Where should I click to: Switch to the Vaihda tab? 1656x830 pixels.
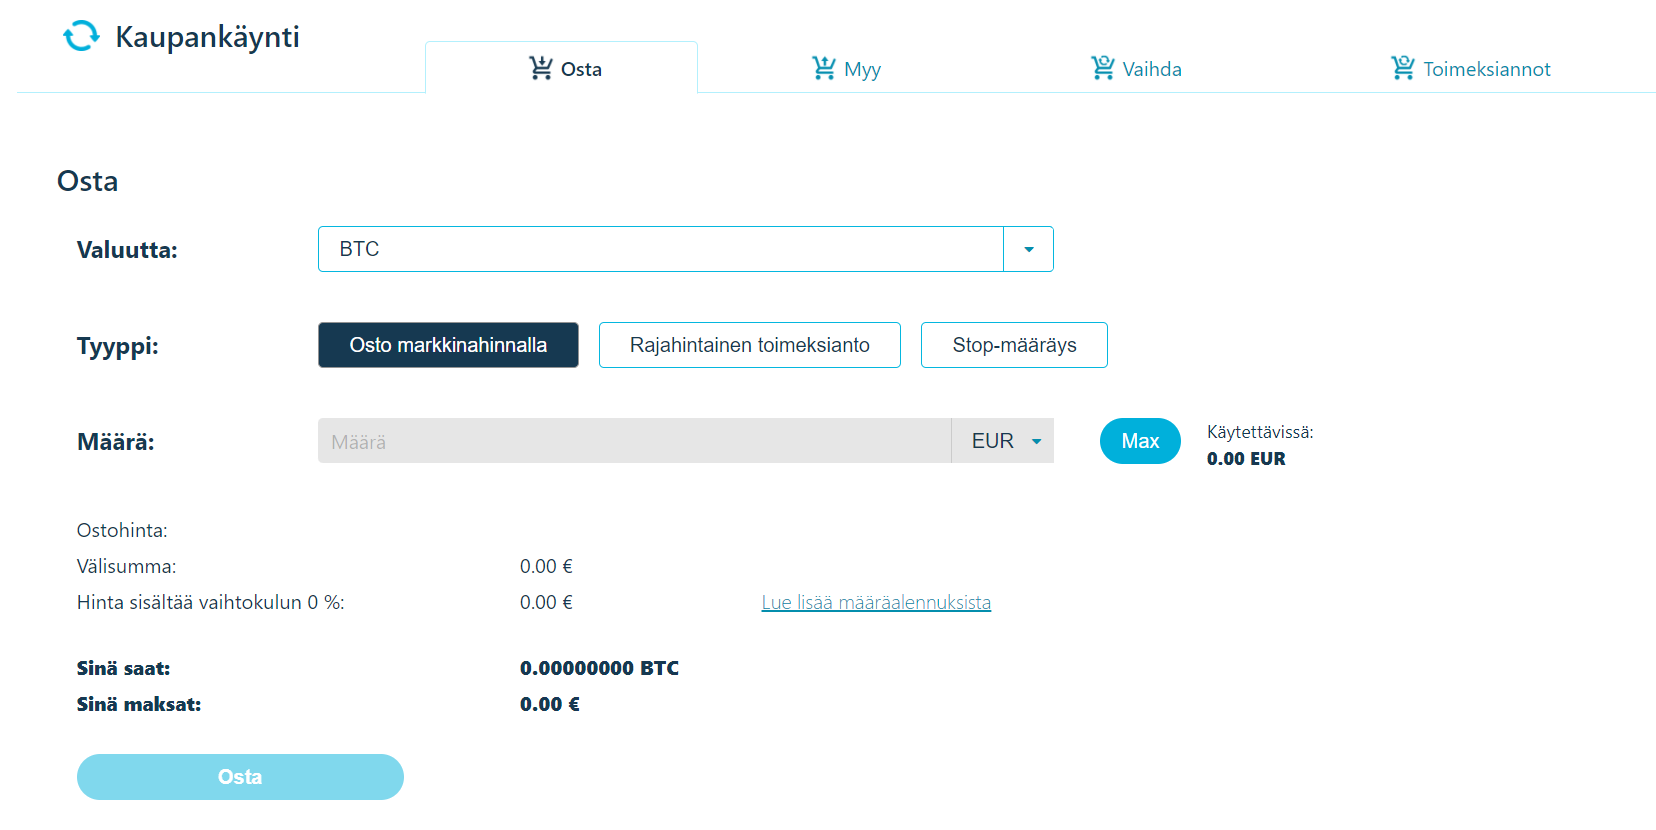tap(1136, 69)
